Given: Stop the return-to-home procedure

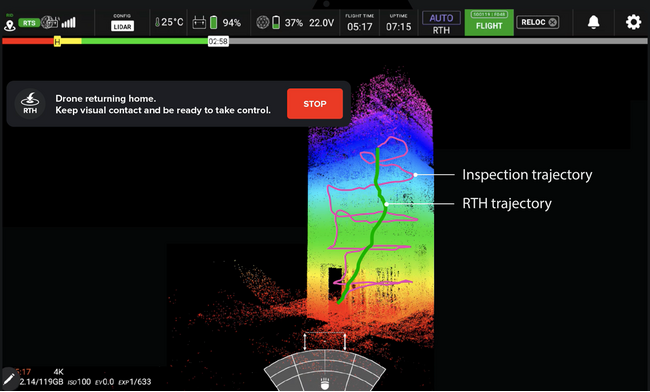Looking at the screenshot, I should [315, 104].
